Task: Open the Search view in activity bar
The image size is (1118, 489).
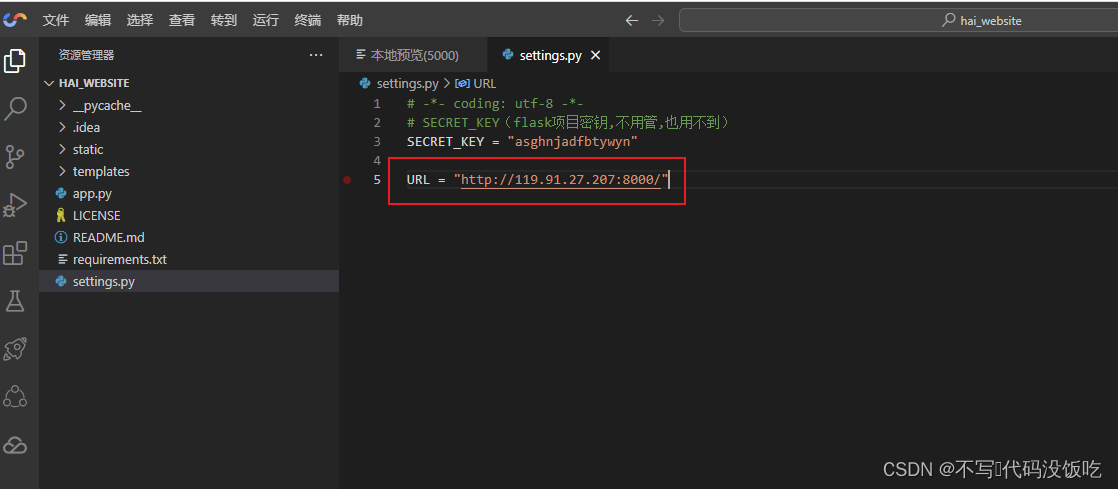Action: point(15,109)
